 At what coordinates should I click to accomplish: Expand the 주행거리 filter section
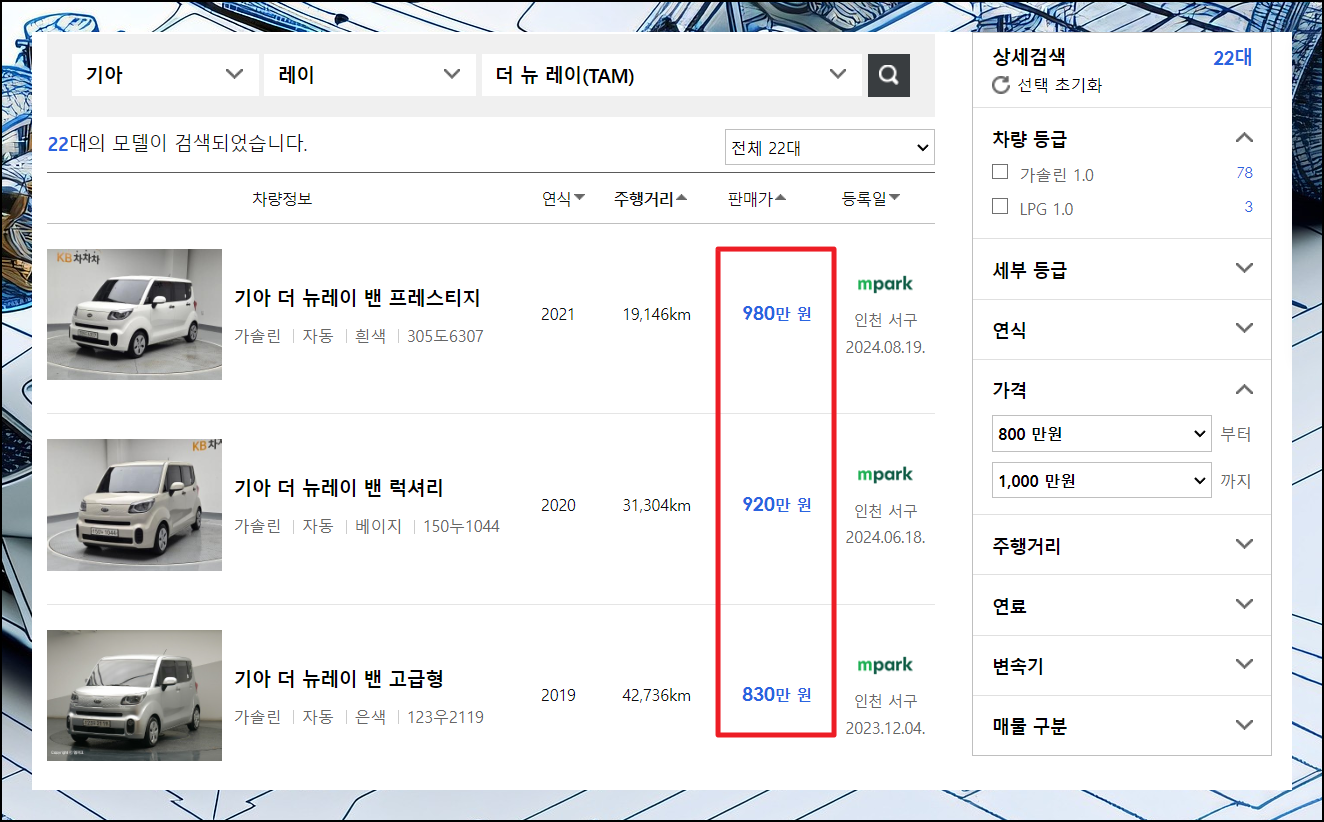[1244, 544]
